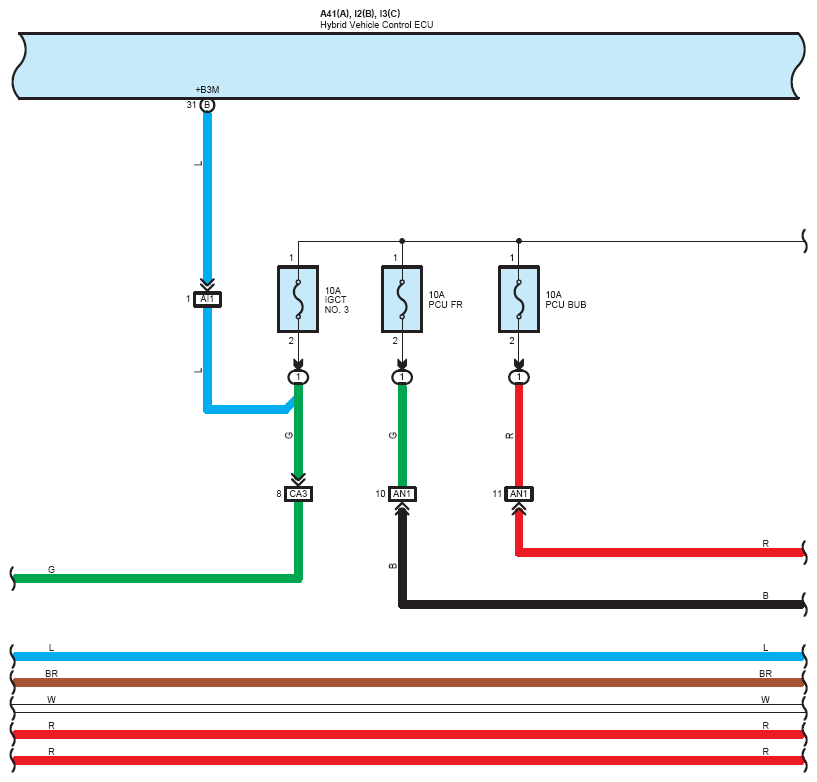The image size is (817, 782).
Task: Click the AN1 connector at pin 10
Action: (402, 494)
